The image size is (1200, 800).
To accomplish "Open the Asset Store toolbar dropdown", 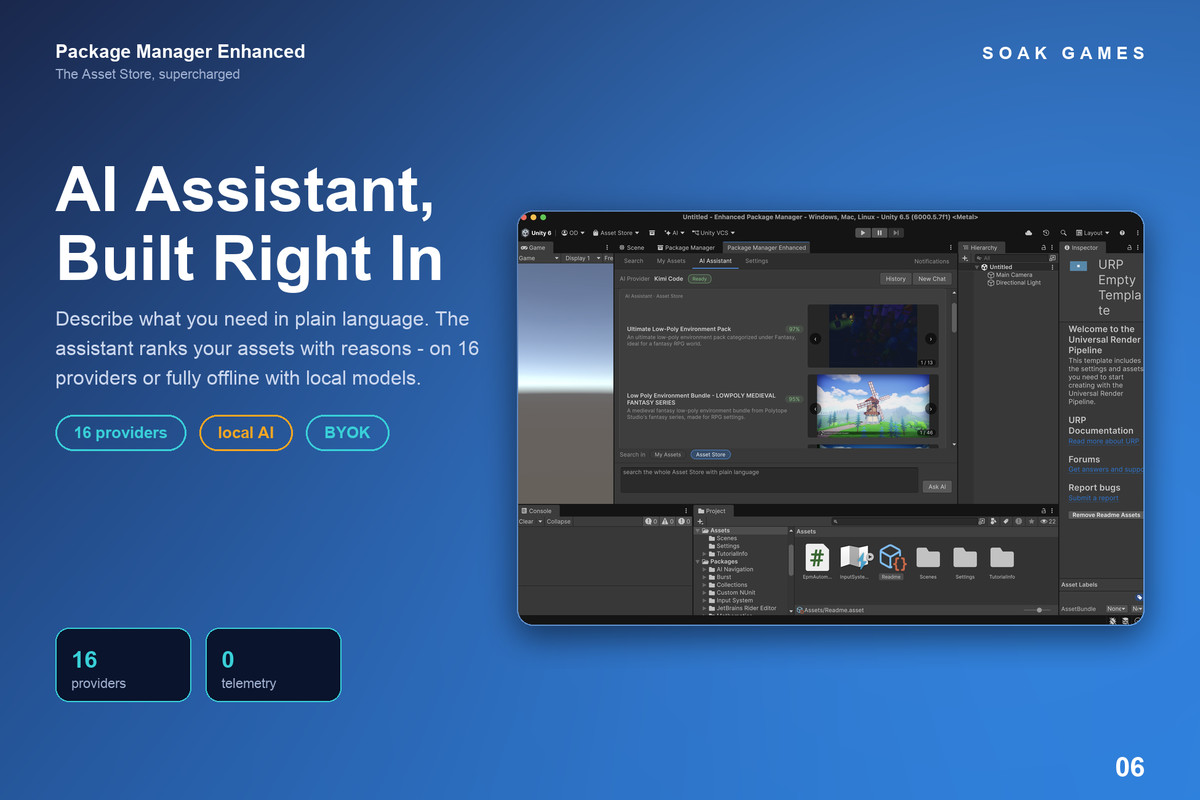I will tap(614, 233).
